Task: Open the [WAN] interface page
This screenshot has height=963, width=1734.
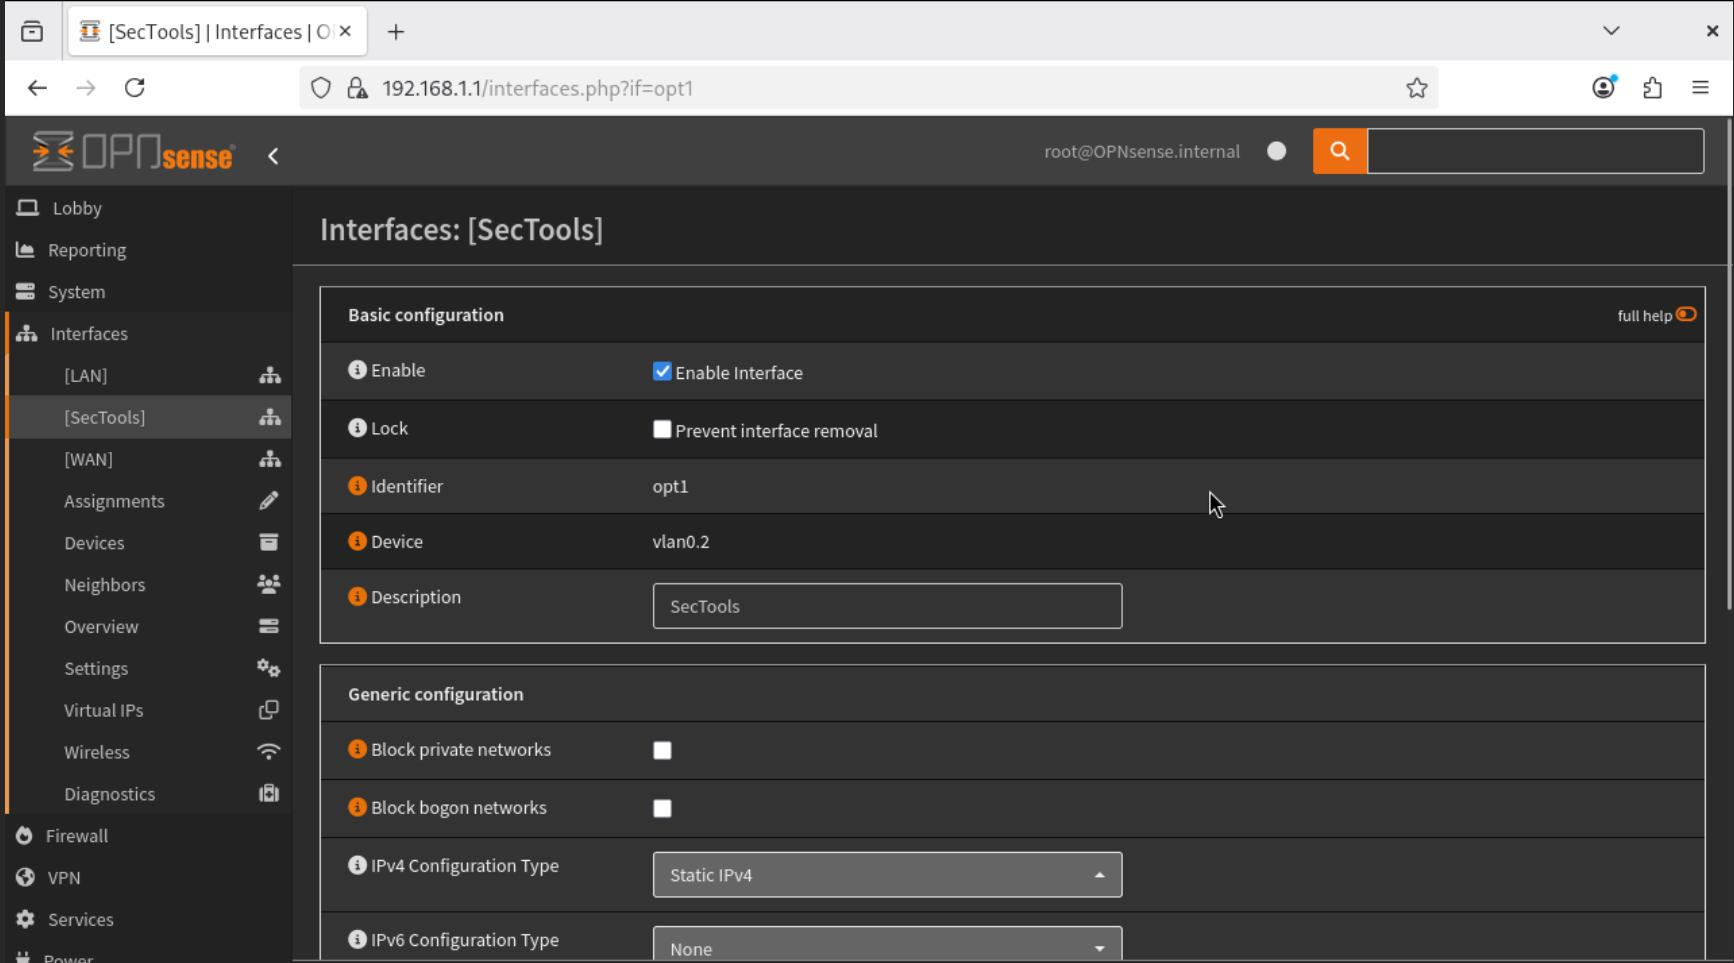Action: tap(89, 459)
